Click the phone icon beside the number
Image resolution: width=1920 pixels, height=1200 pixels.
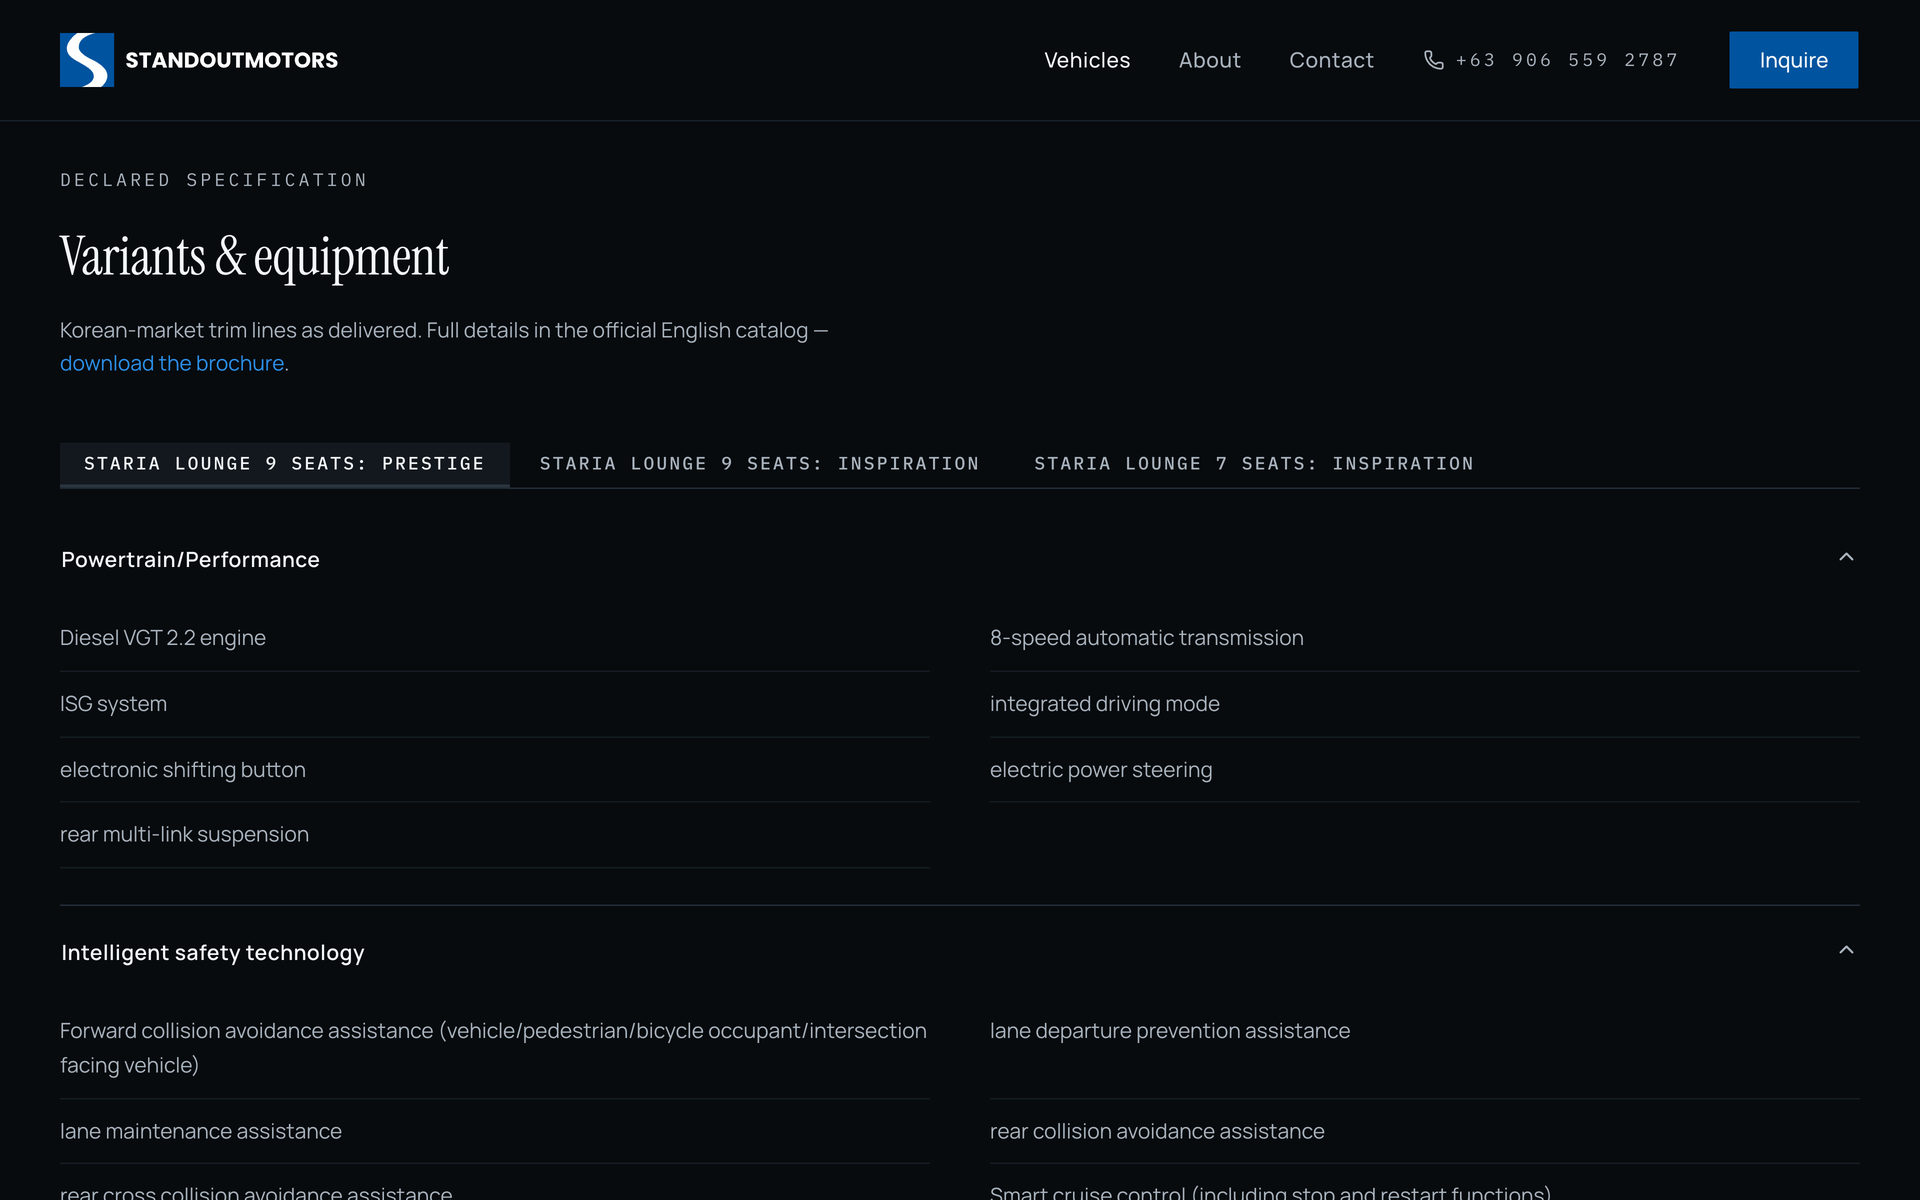[x=1433, y=60]
